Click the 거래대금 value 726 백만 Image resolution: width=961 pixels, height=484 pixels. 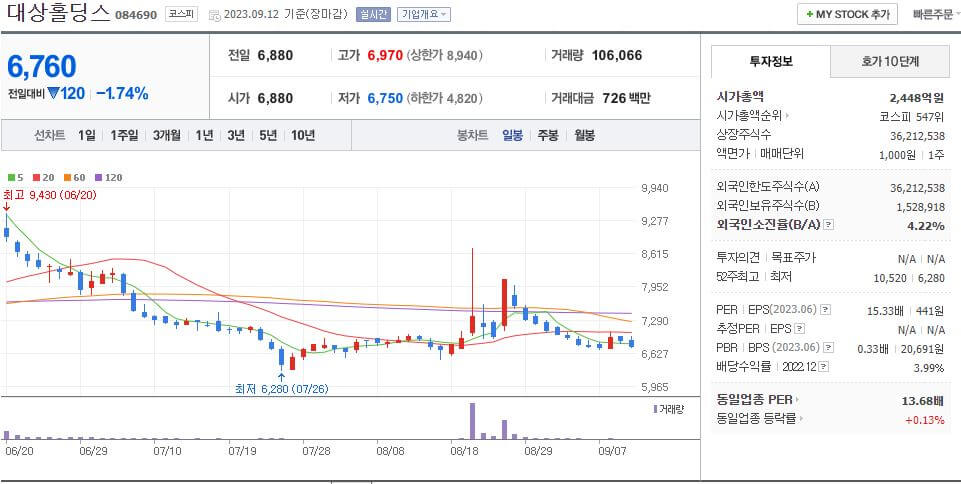point(626,98)
